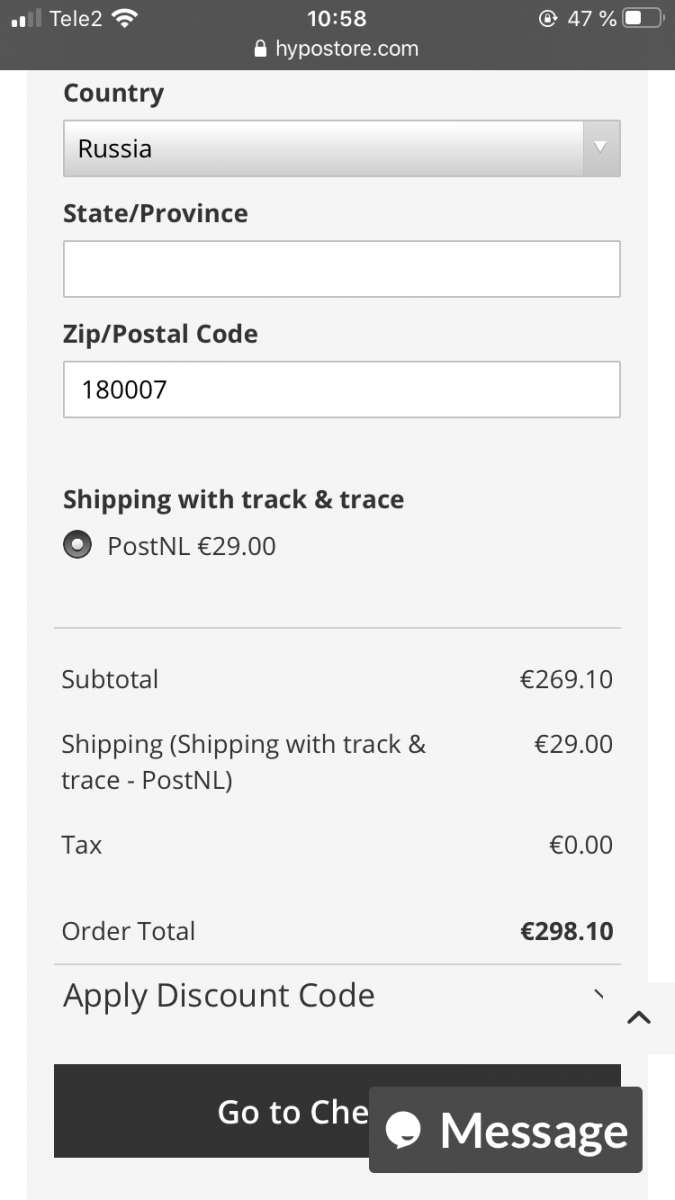Expand the Apply Discount Code section
This screenshot has height=1200, width=675.
pos(220,996)
